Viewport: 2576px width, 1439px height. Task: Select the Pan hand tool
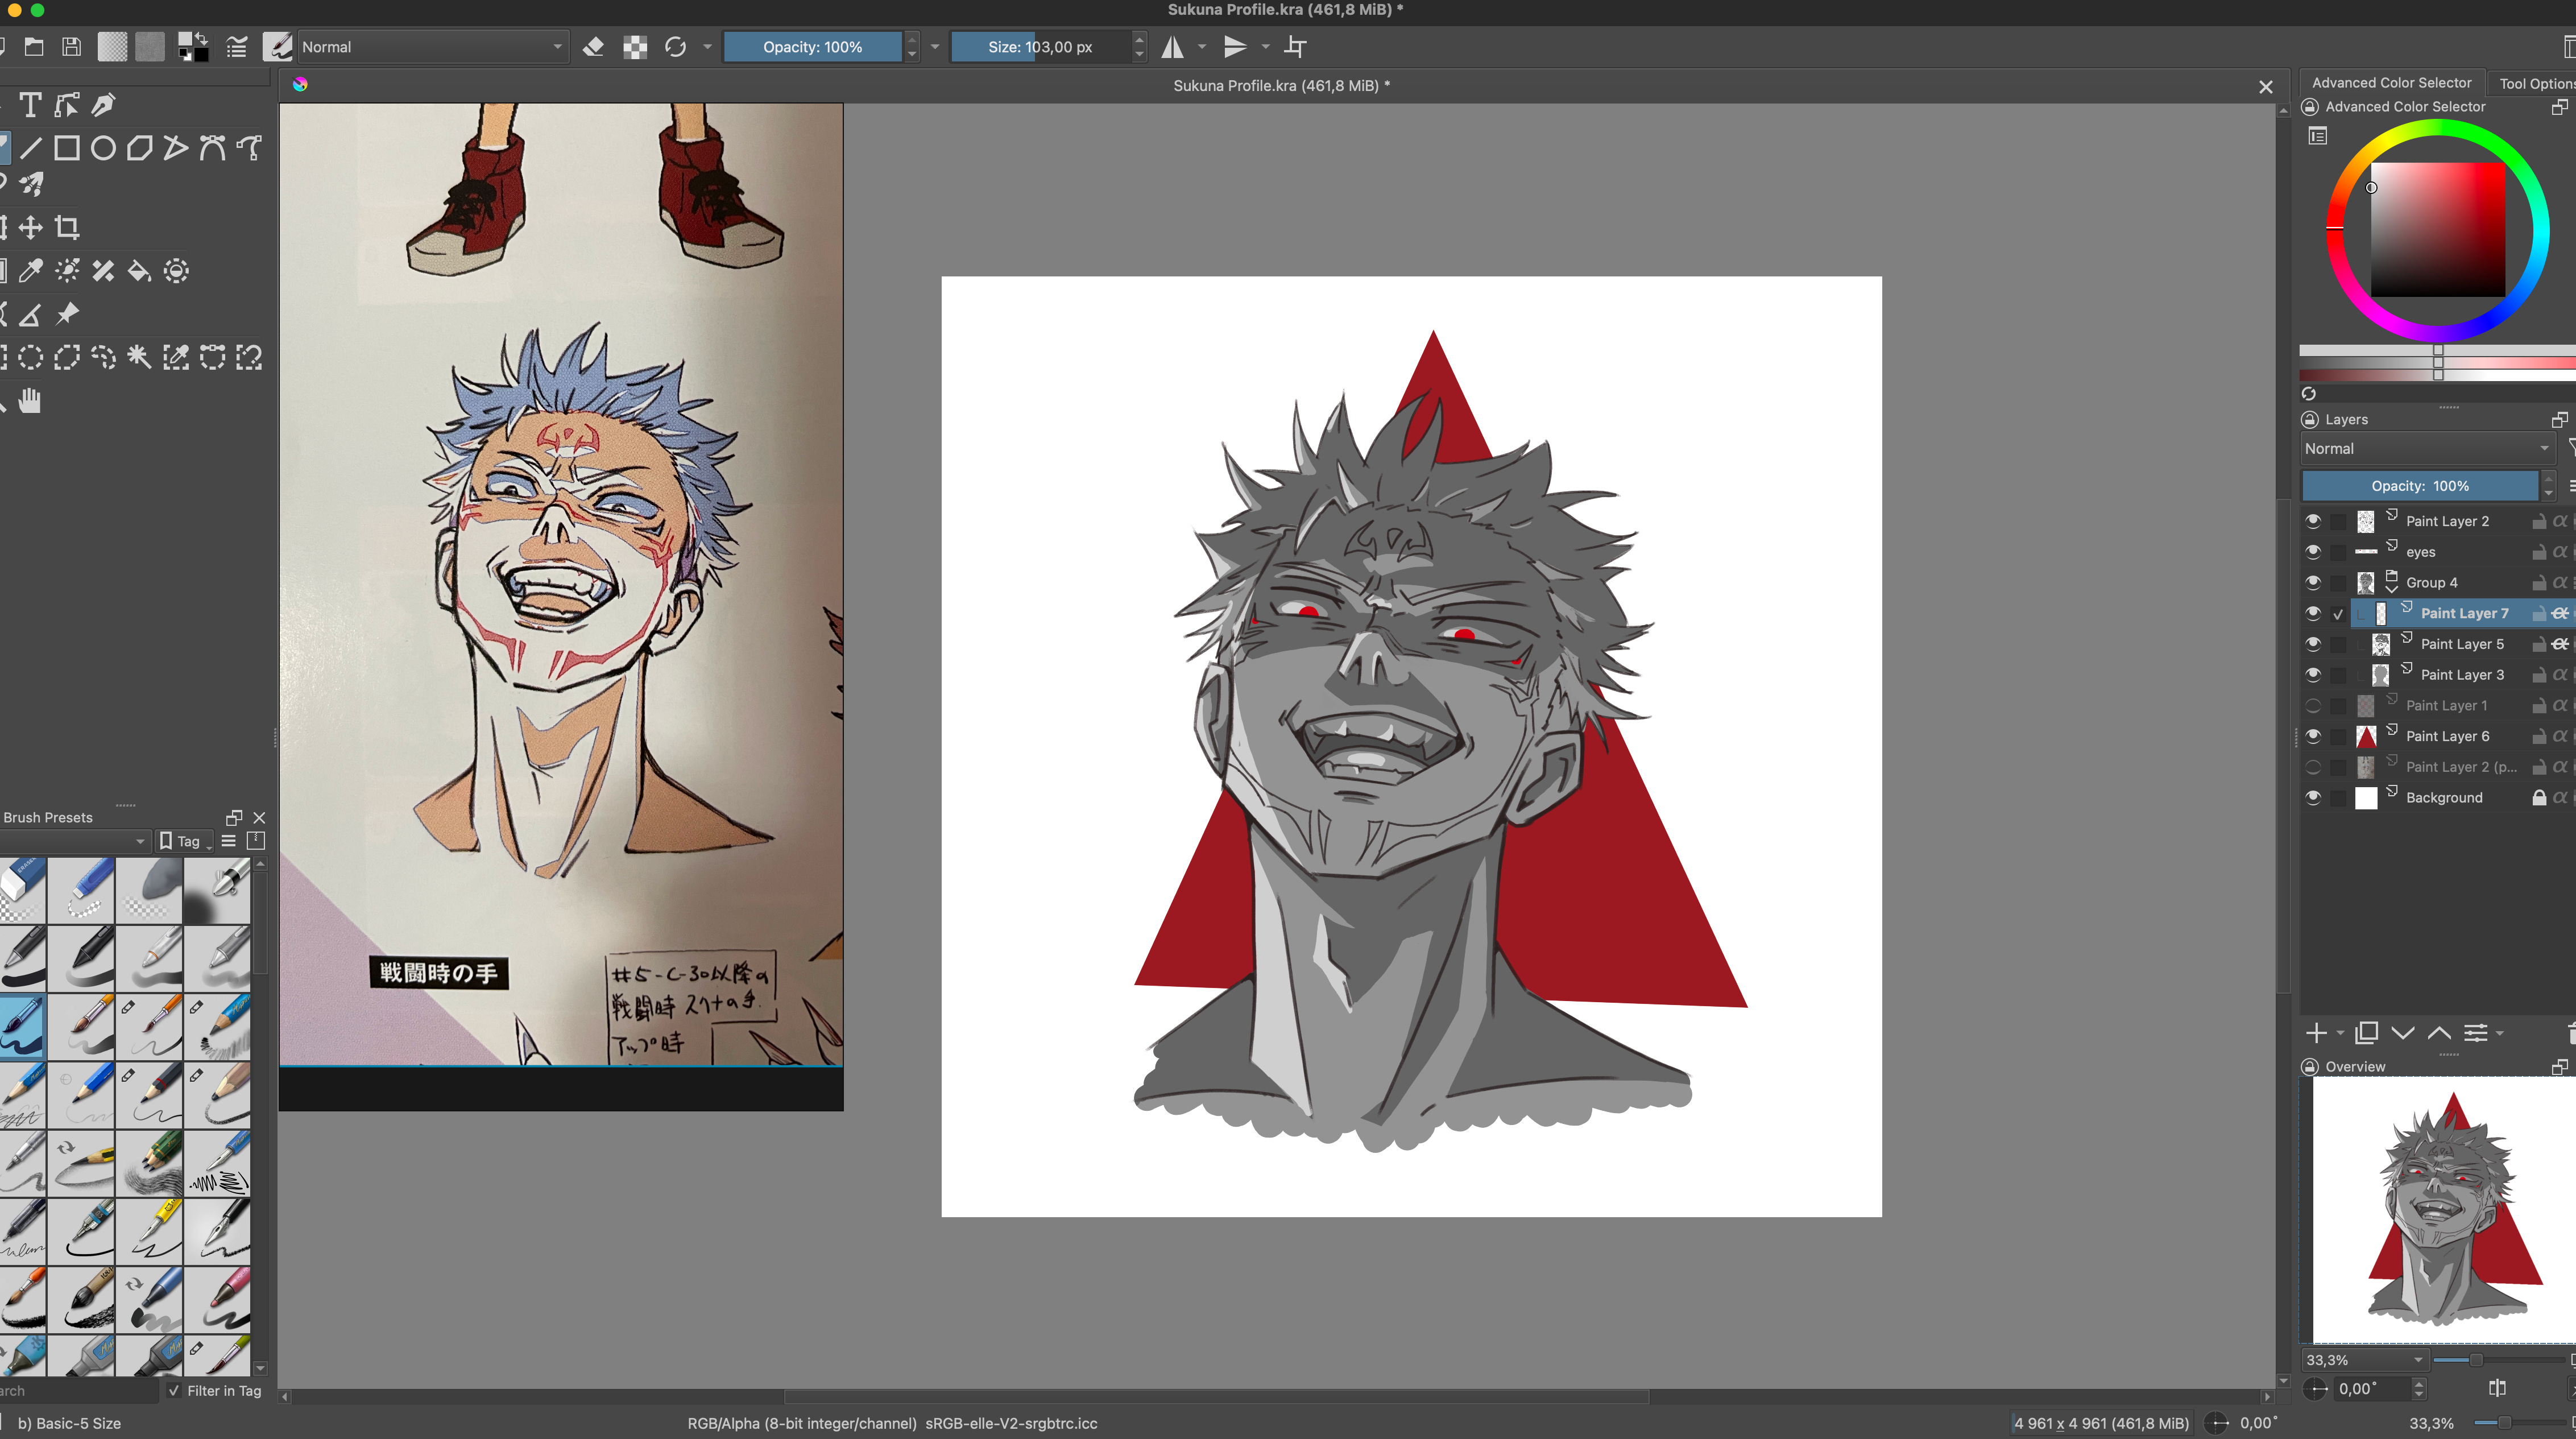(30, 401)
